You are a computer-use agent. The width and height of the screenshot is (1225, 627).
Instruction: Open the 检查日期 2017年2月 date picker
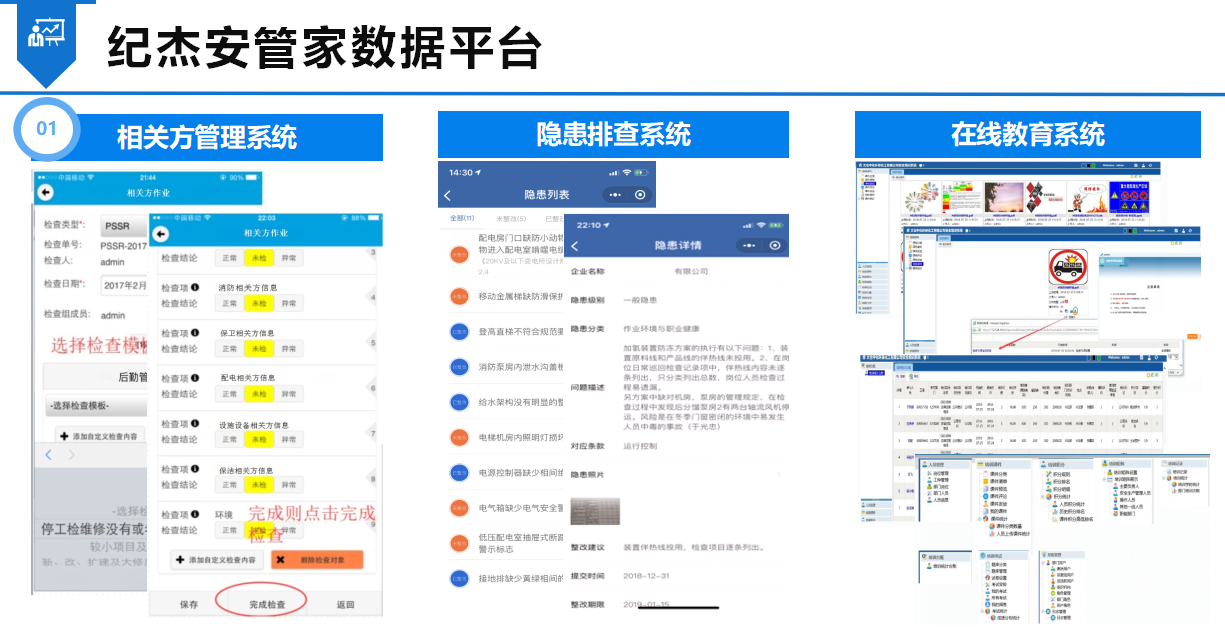[x=123, y=285]
